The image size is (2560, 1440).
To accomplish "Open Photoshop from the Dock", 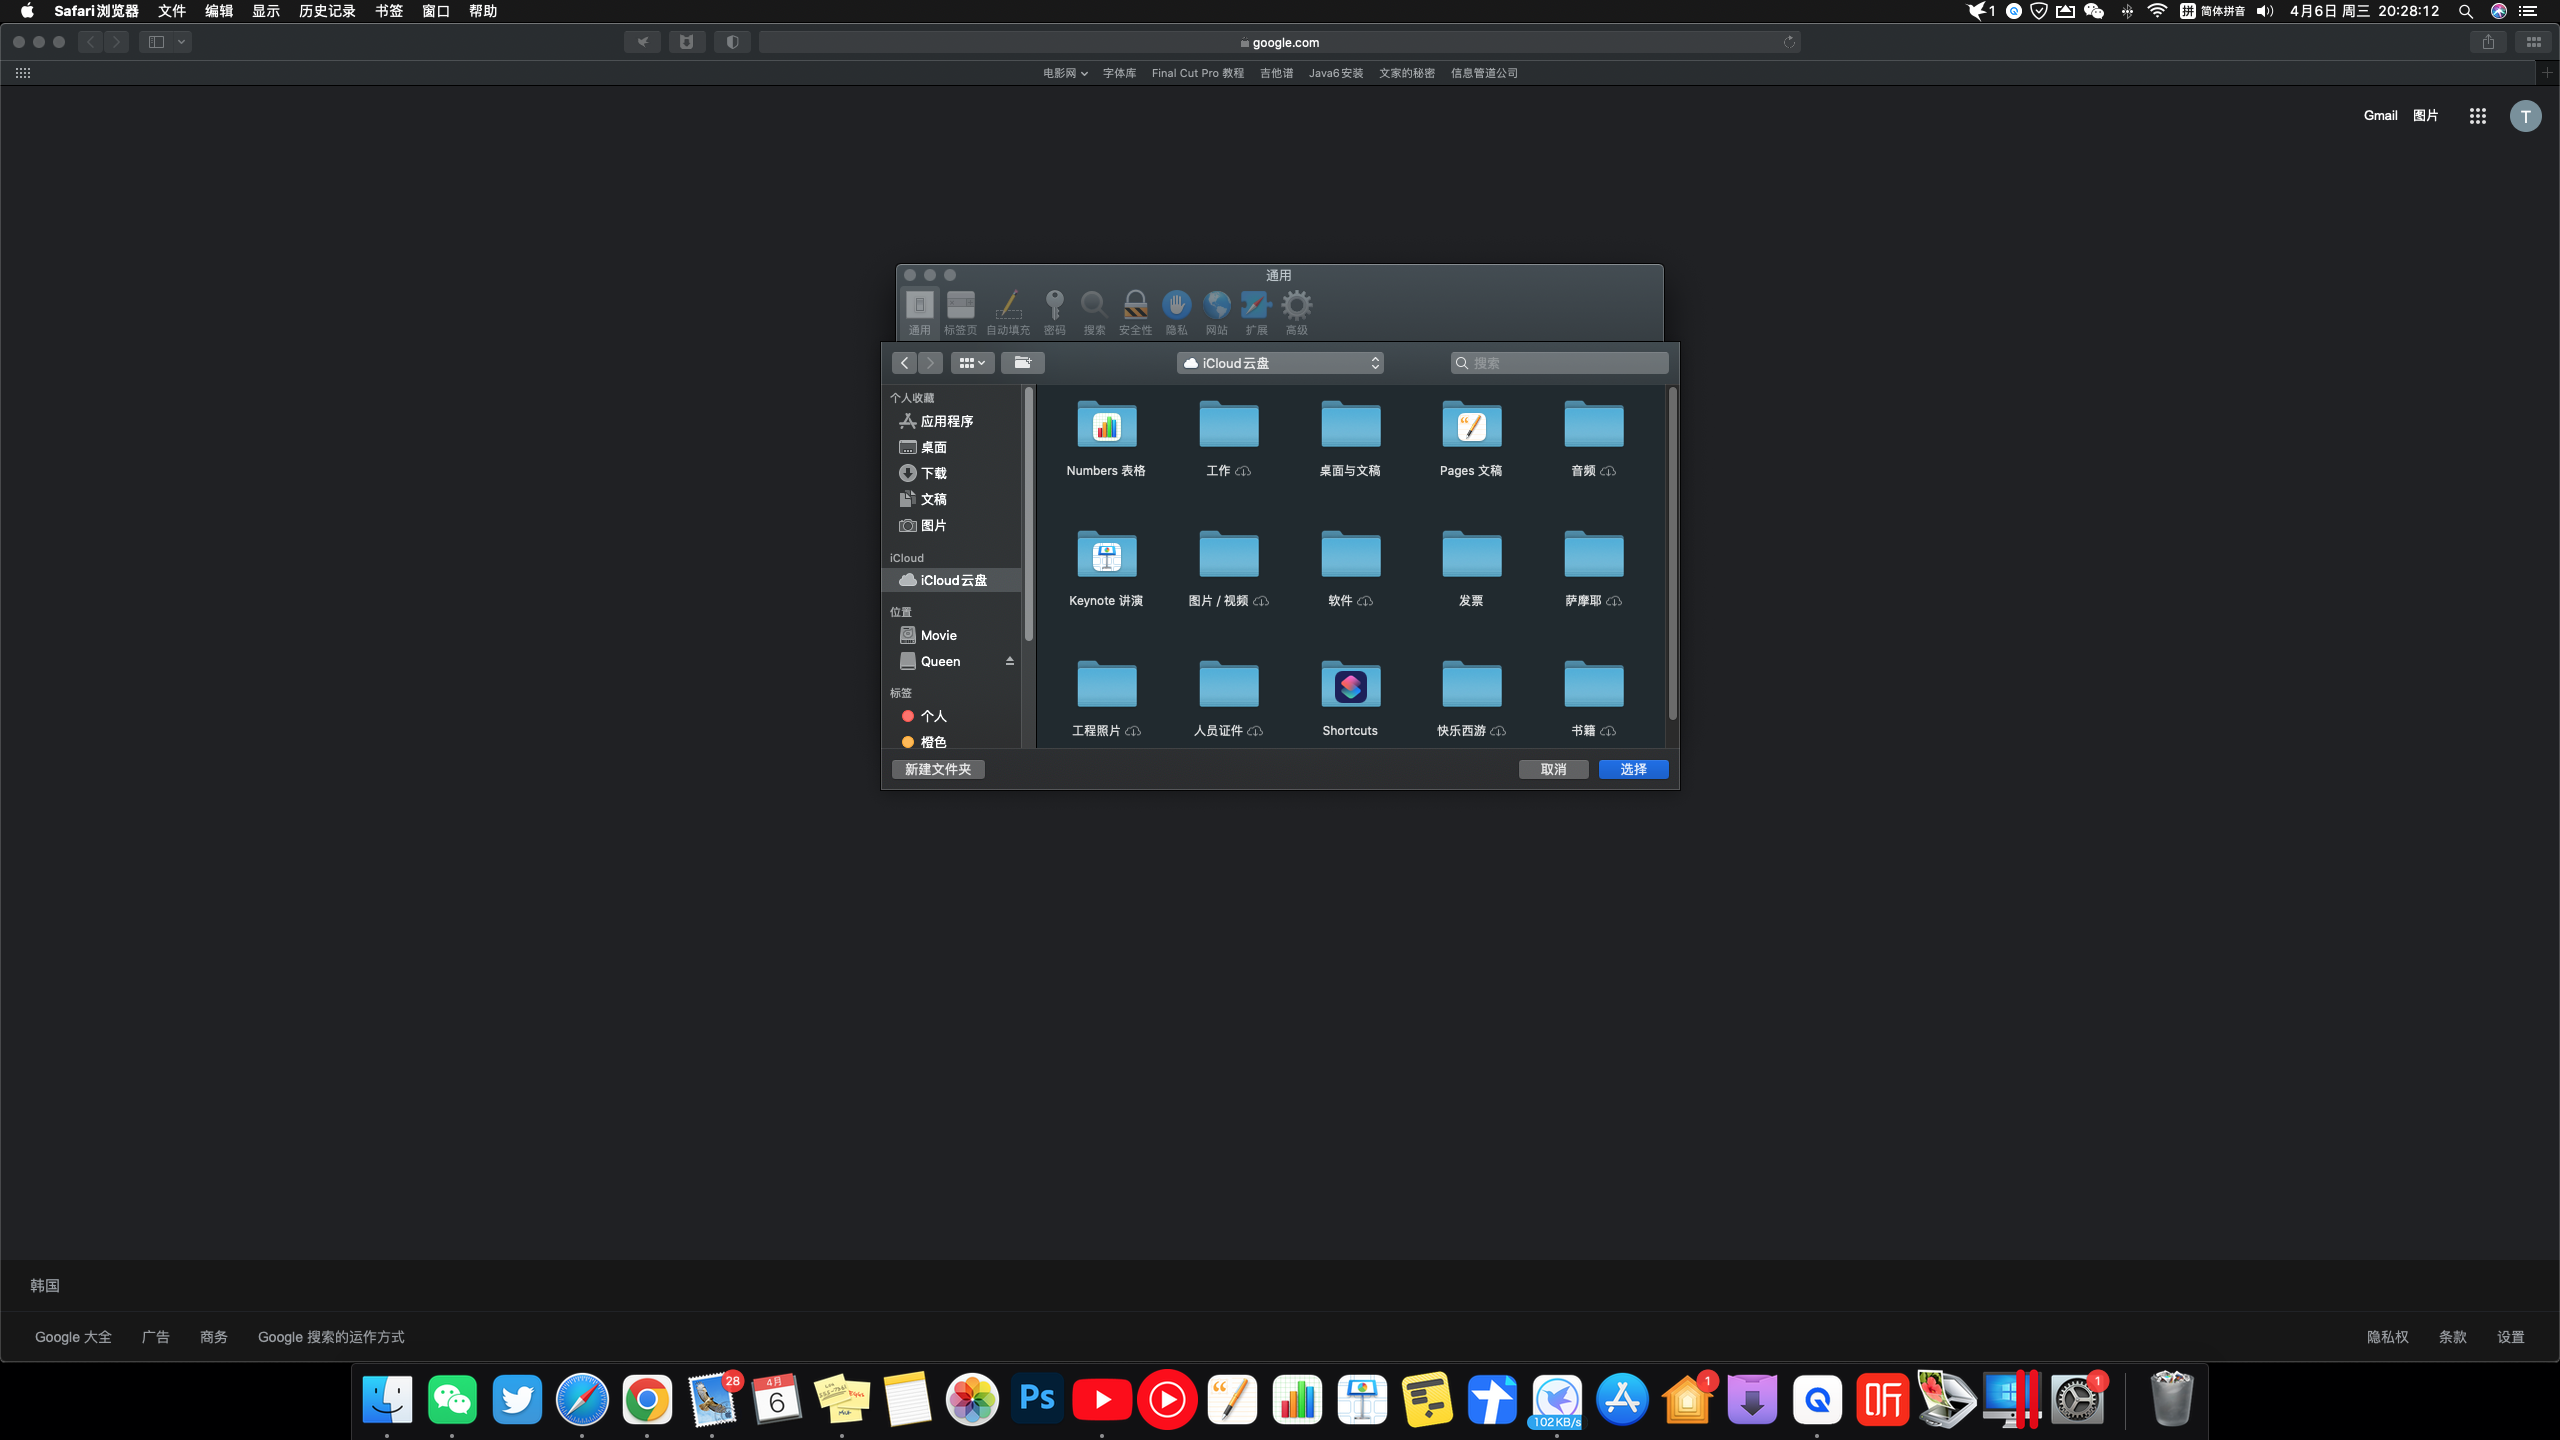I will [x=1037, y=1399].
